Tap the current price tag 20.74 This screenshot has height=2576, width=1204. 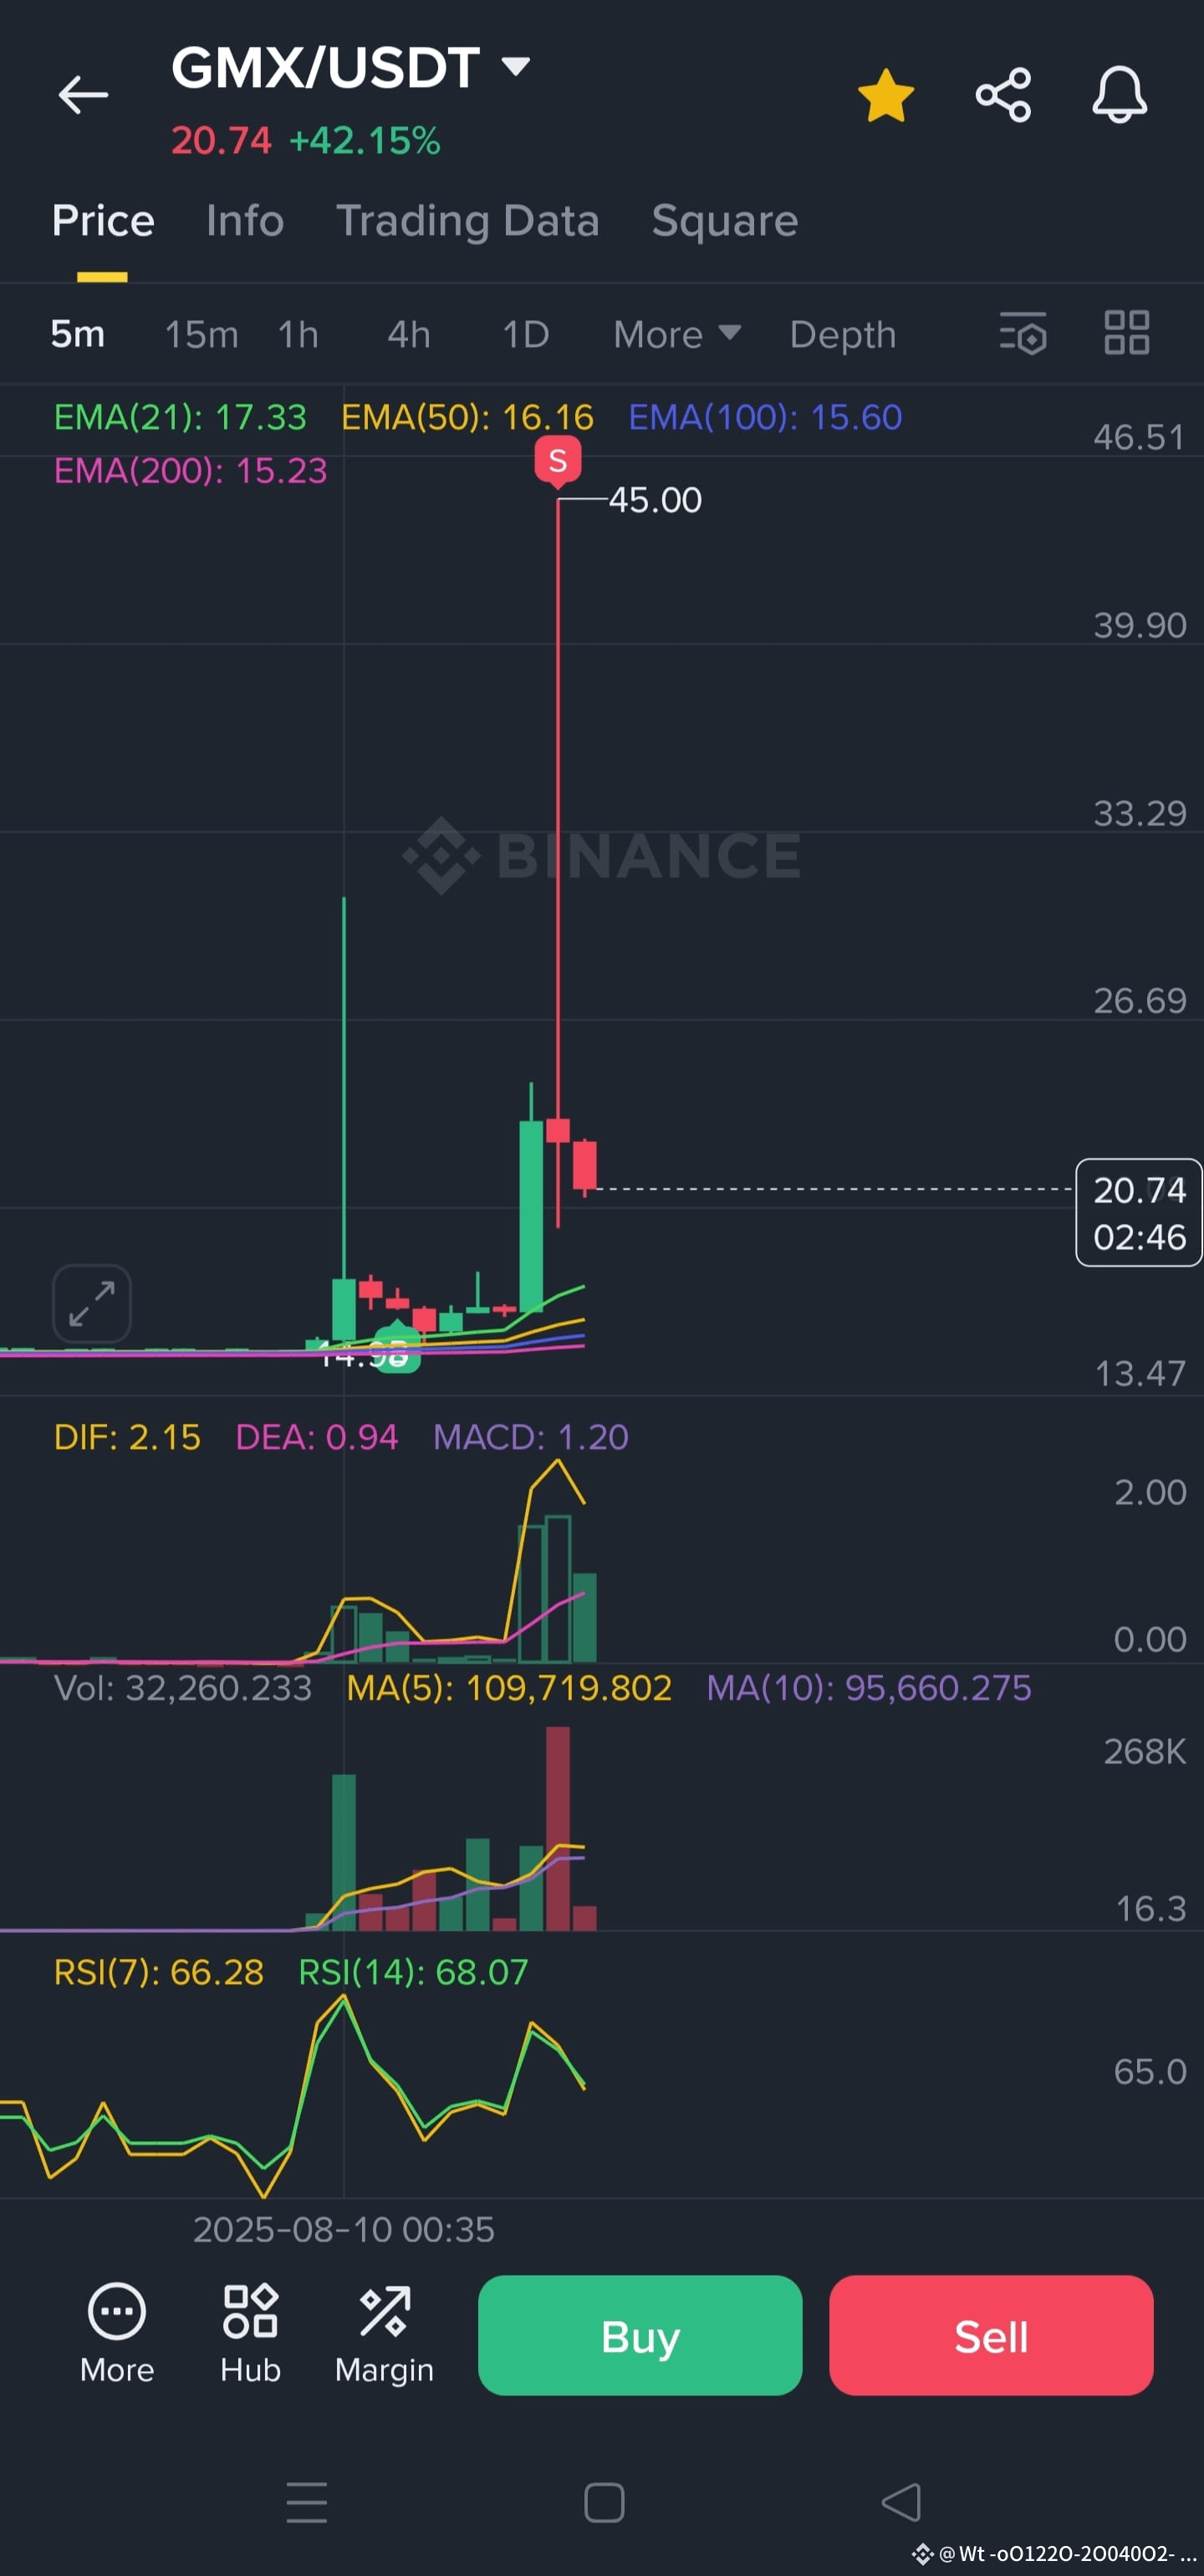(1139, 1212)
